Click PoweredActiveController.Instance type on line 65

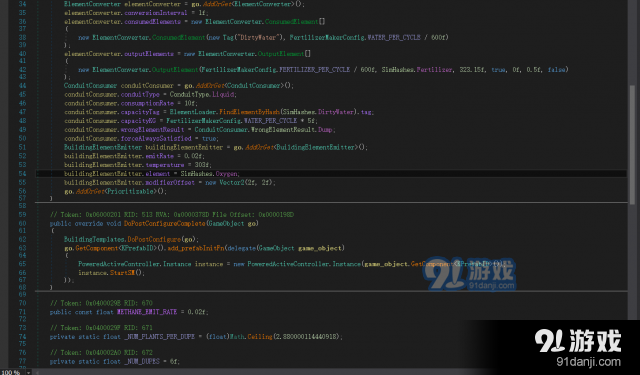tap(135, 264)
